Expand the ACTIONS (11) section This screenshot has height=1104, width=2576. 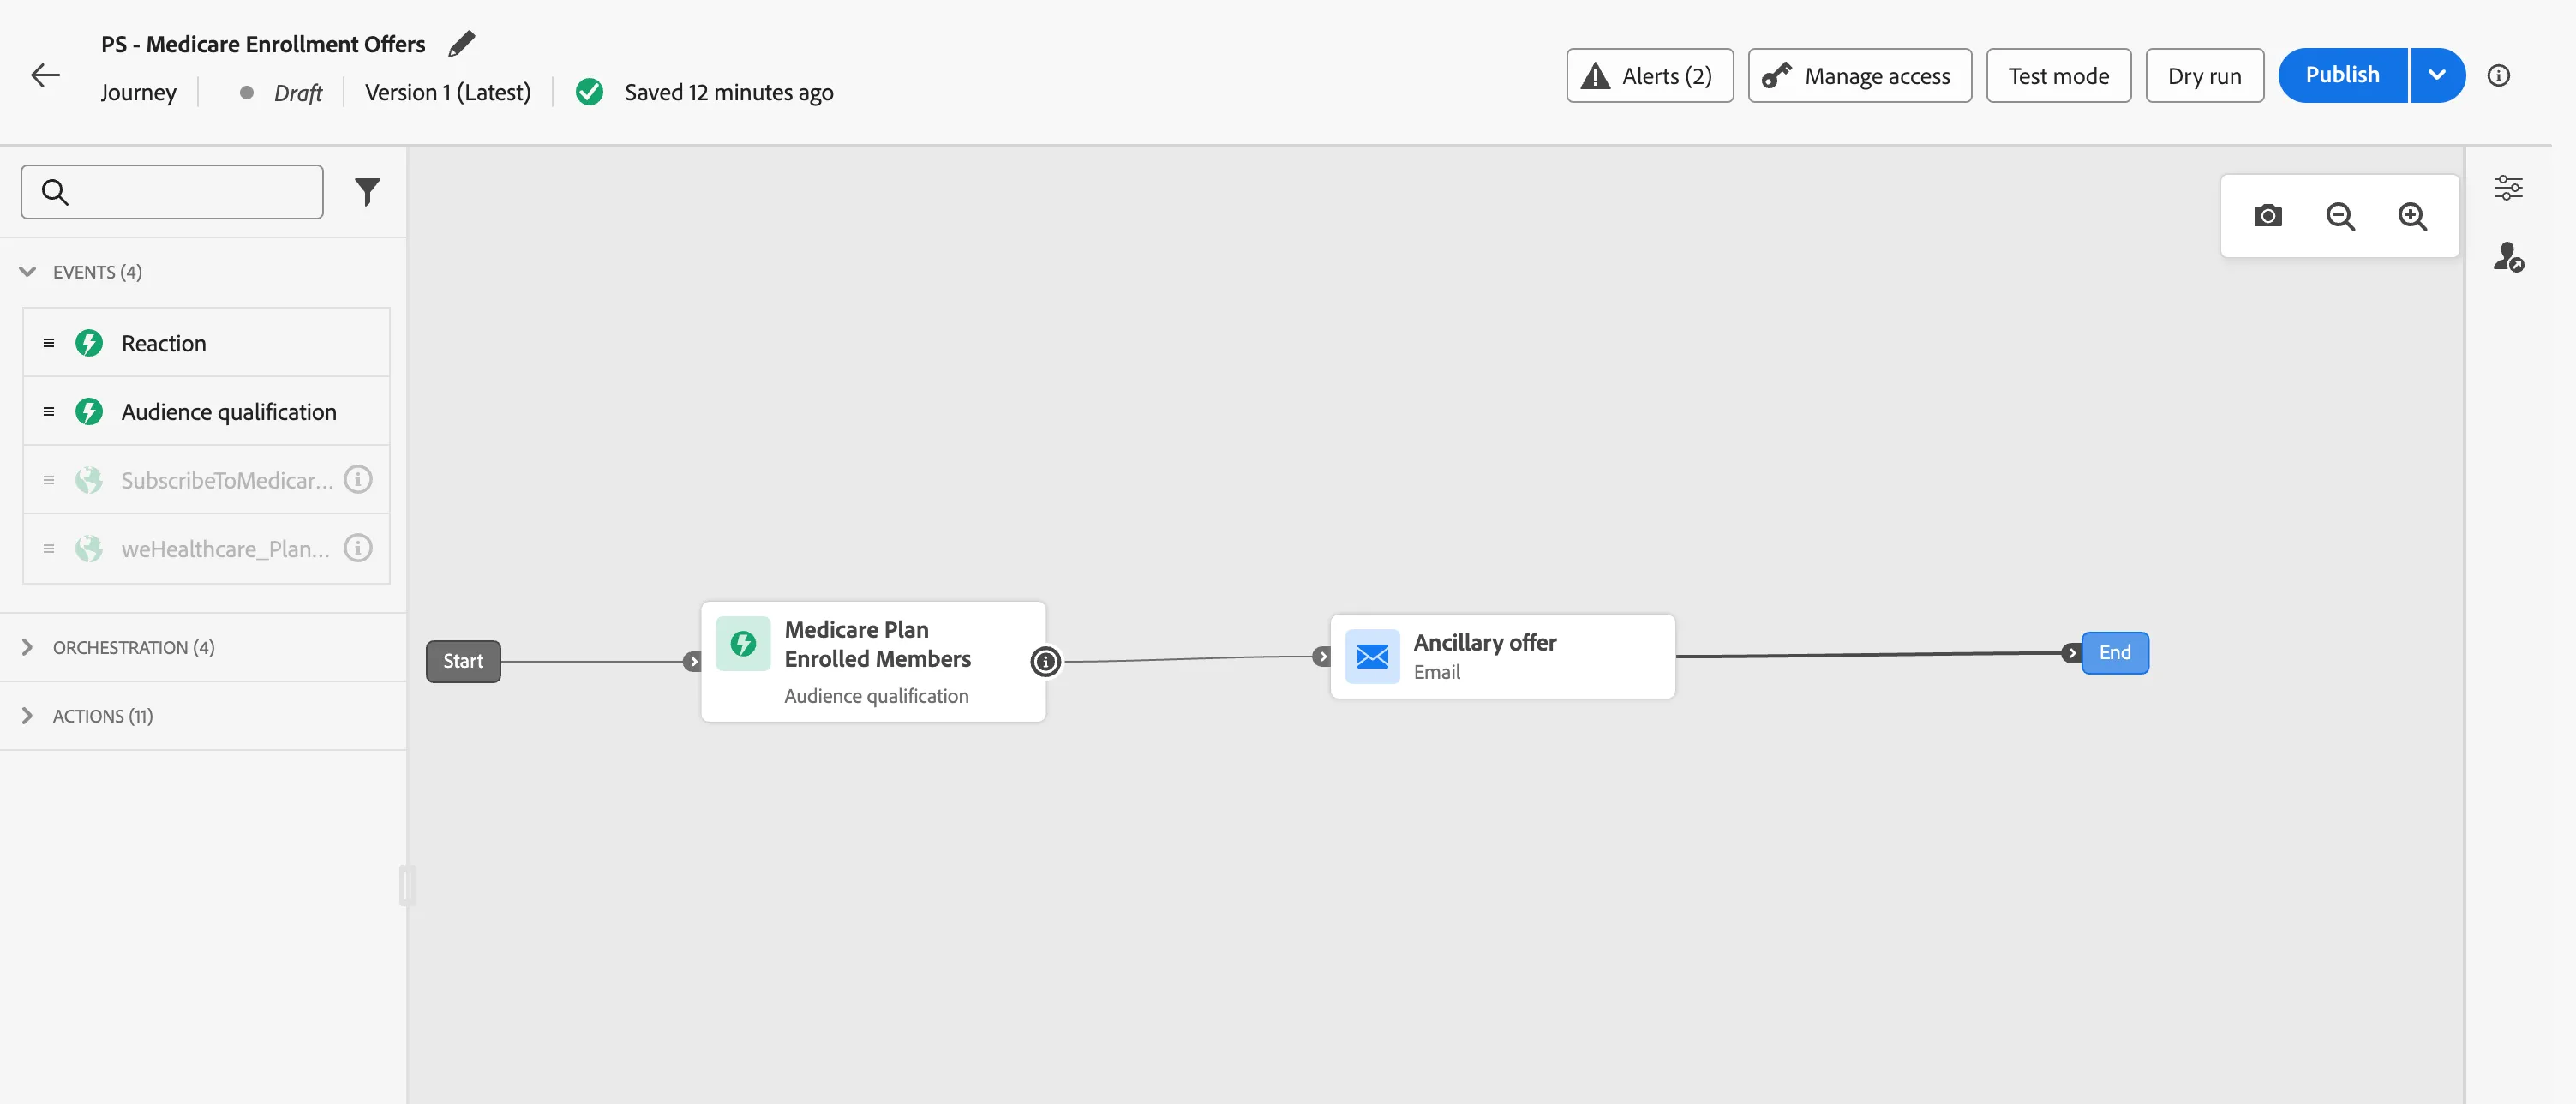click(28, 716)
